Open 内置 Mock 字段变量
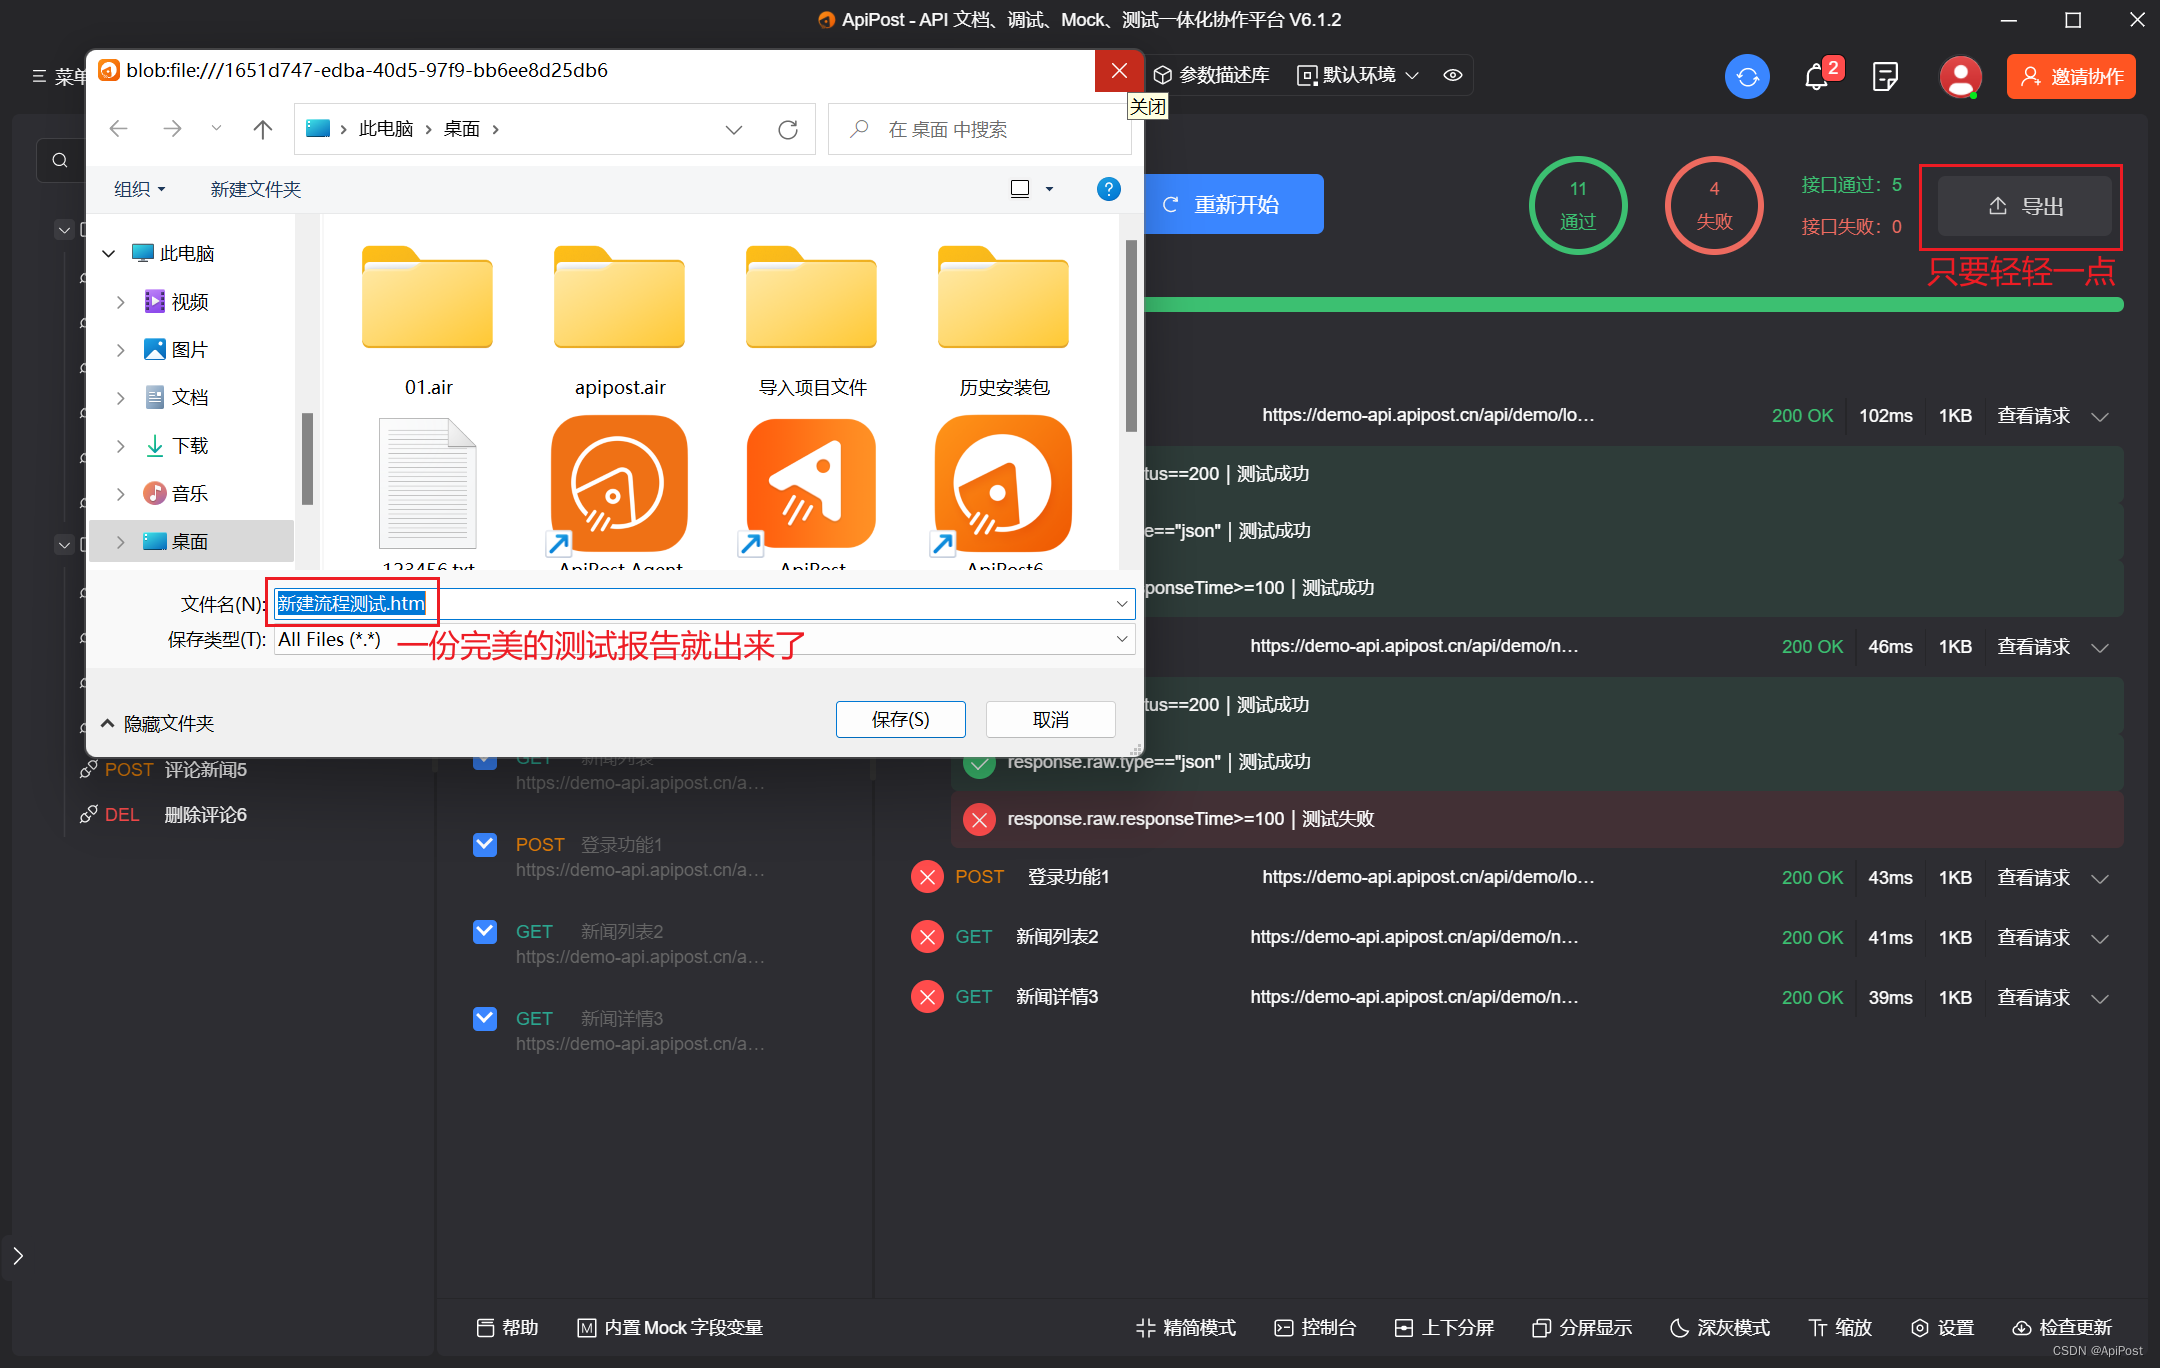The height and width of the screenshot is (1368, 2160). pyautogui.click(x=670, y=1327)
